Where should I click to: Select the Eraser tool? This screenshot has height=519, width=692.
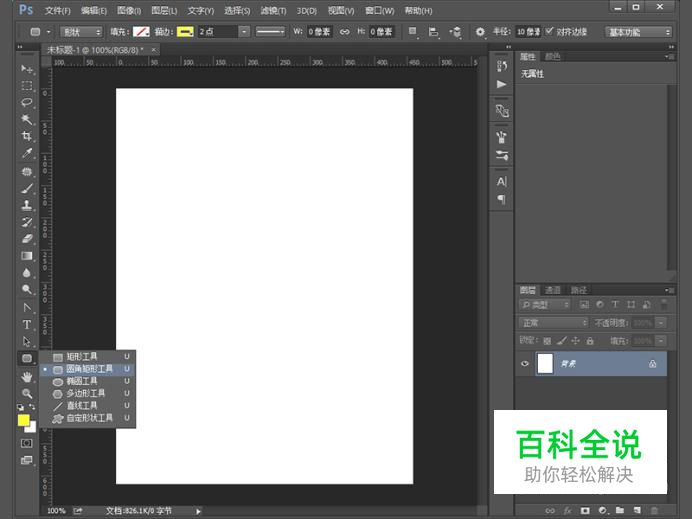pos(27,239)
